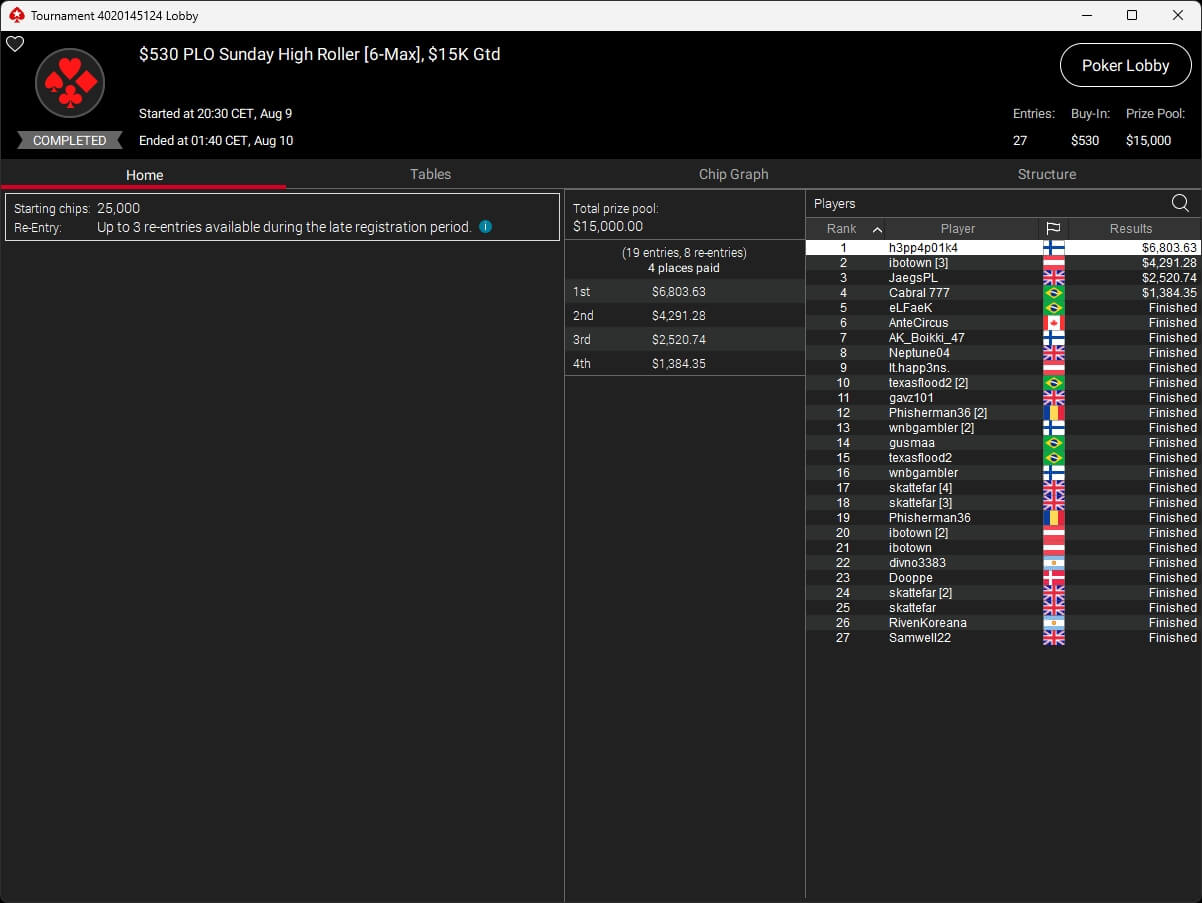Click the flag beside Phisherman36 [2]
The height and width of the screenshot is (903, 1202).
[1053, 413]
